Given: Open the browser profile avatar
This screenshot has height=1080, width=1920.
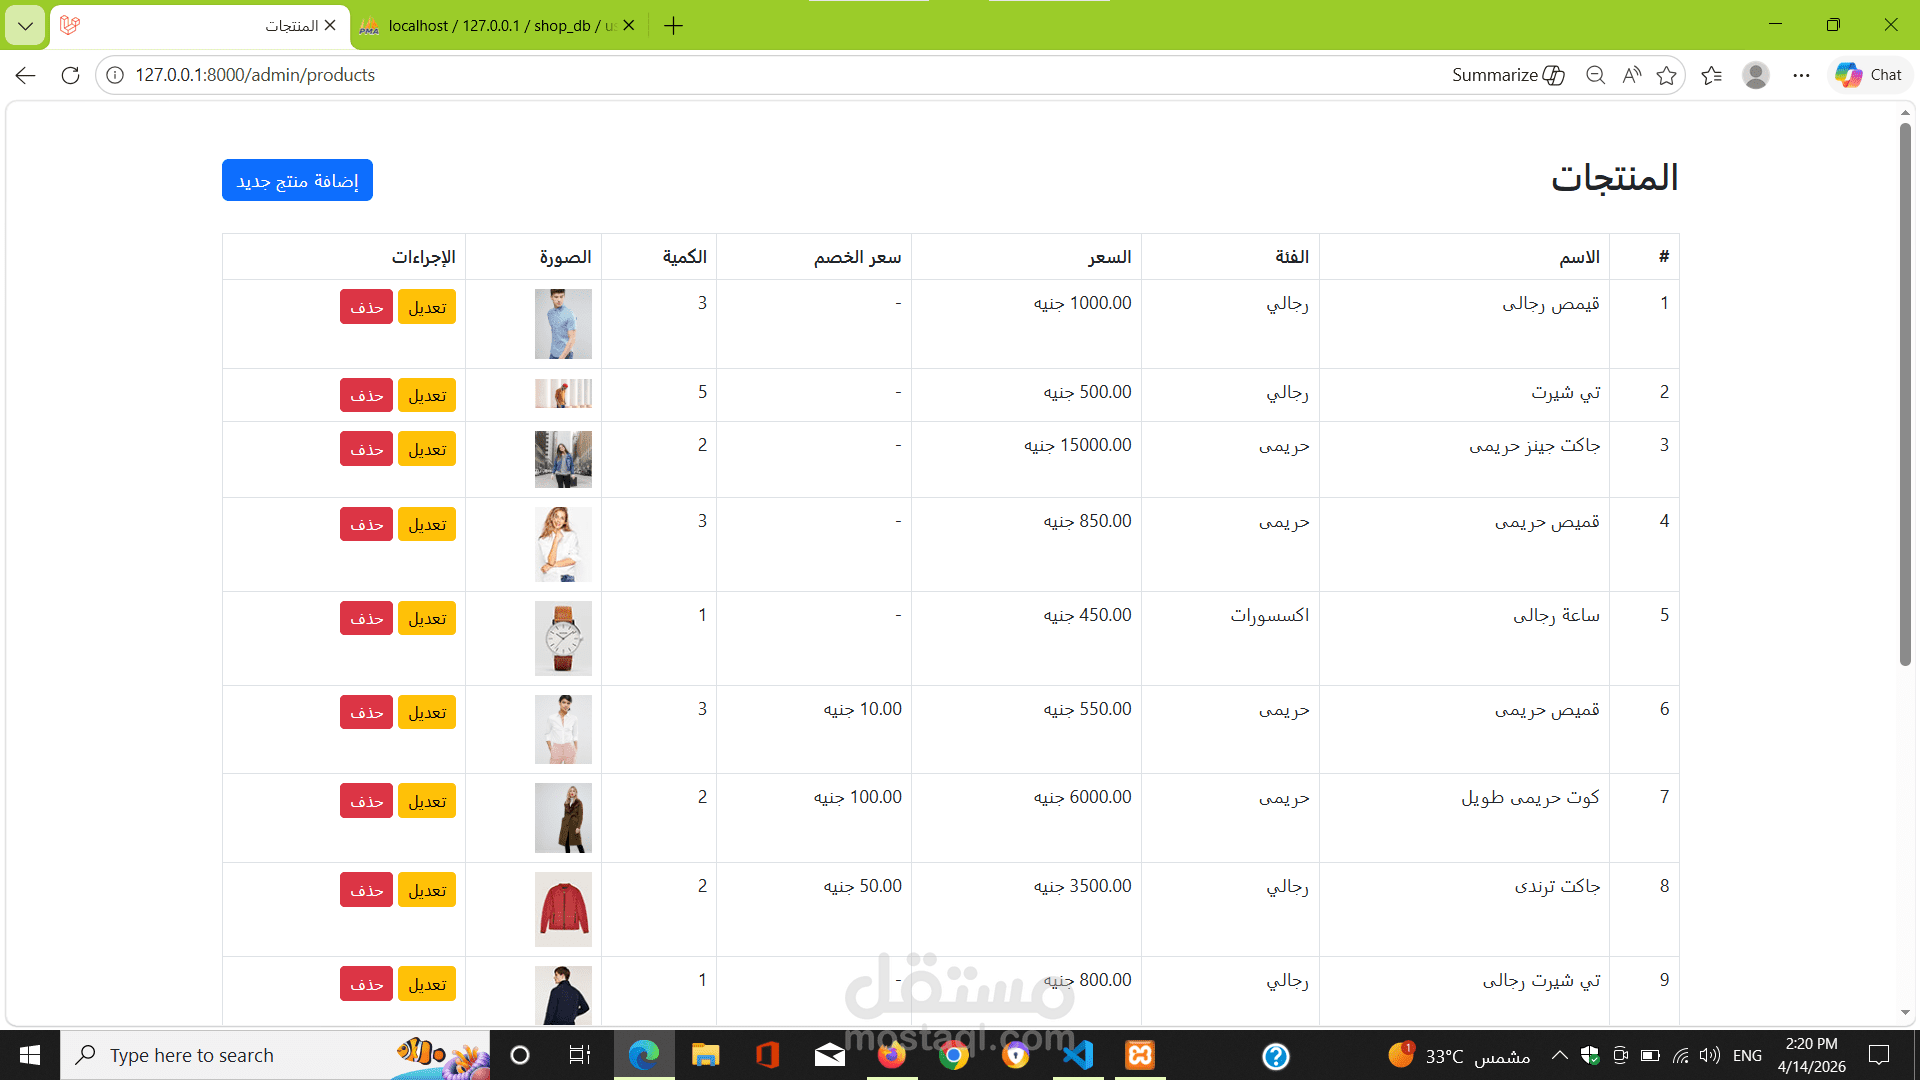Looking at the screenshot, I should [x=1755, y=75].
